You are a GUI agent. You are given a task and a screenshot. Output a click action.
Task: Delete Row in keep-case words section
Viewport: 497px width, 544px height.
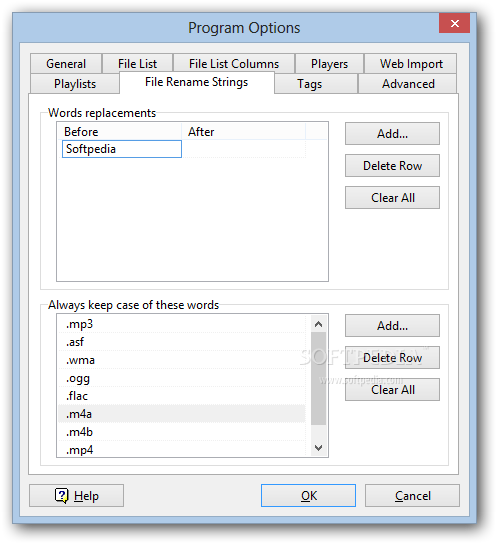click(x=392, y=357)
